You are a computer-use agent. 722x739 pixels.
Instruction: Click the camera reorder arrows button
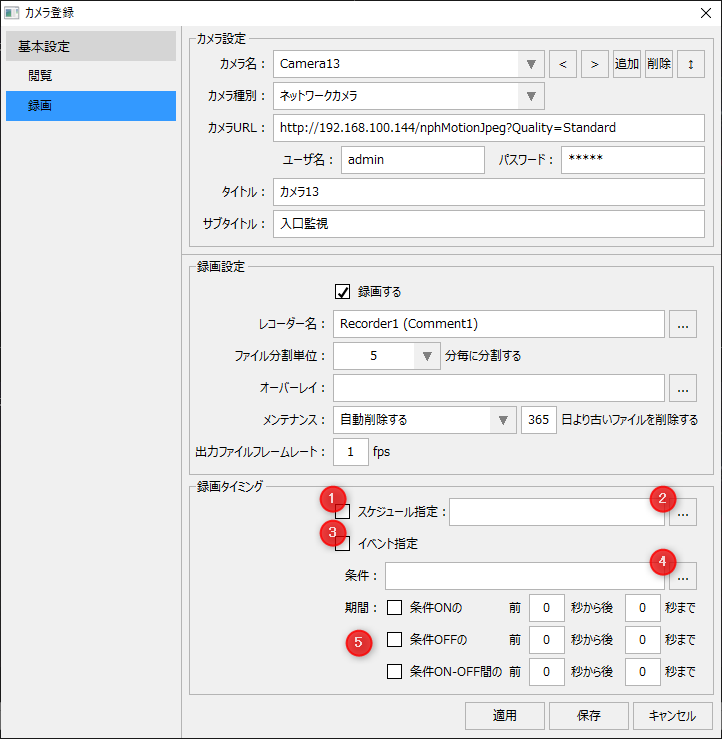[690, 64]
